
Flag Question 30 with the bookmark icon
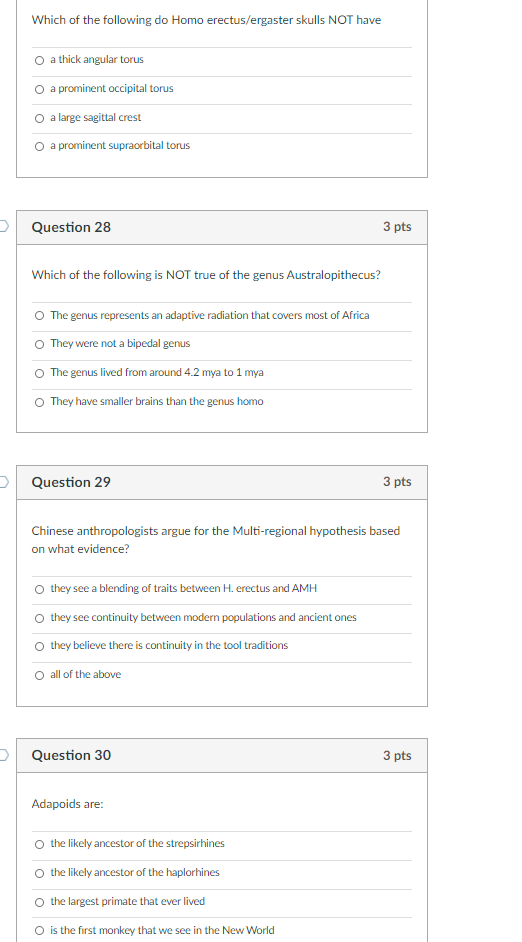pos(4,755)
